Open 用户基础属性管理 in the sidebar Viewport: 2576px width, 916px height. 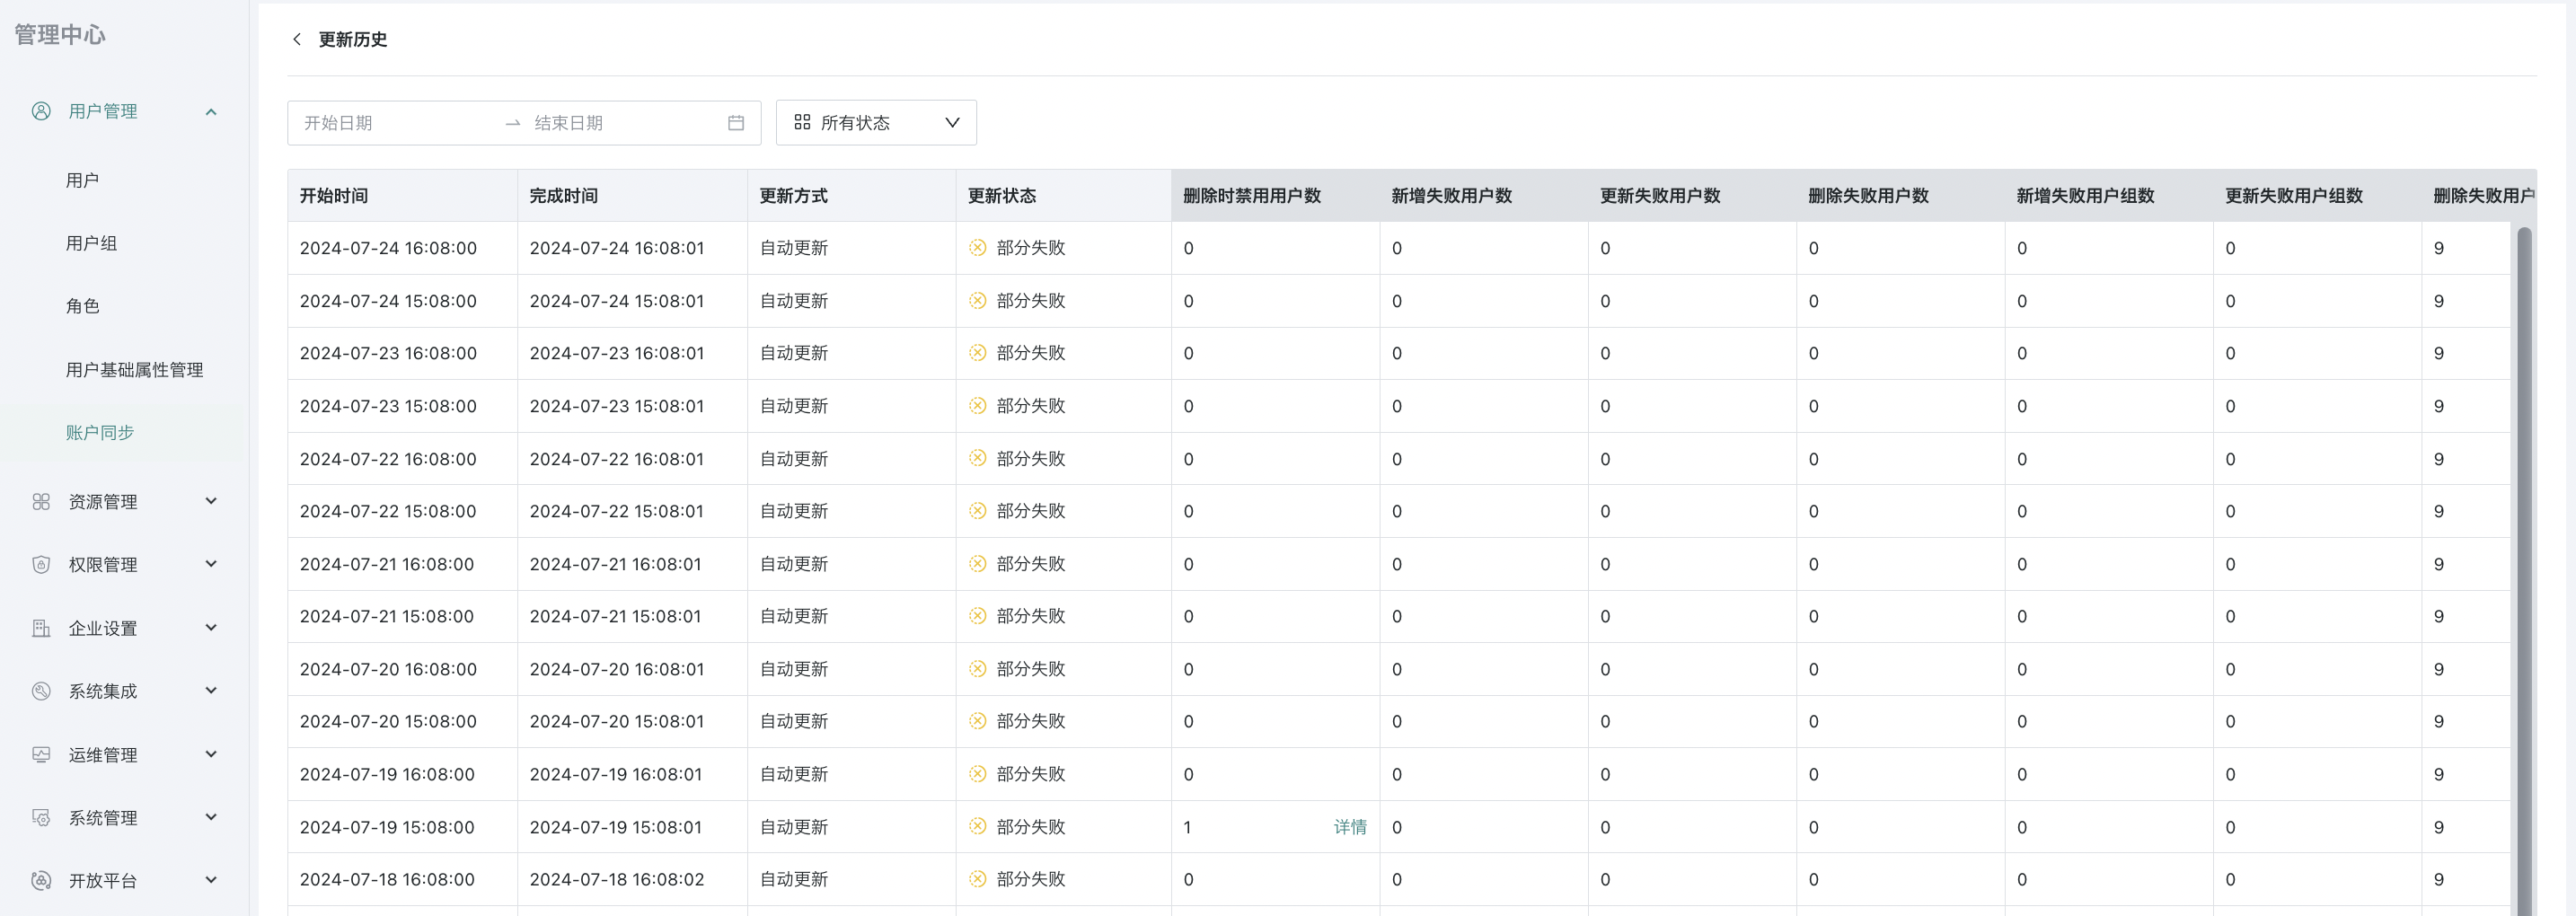134,370
